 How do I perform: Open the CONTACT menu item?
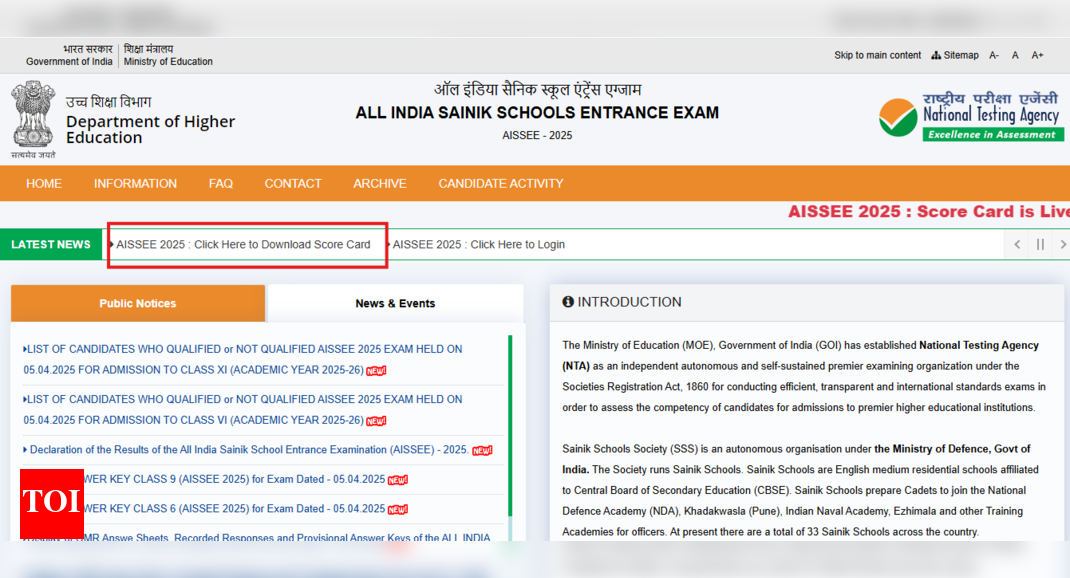[293, 184]
